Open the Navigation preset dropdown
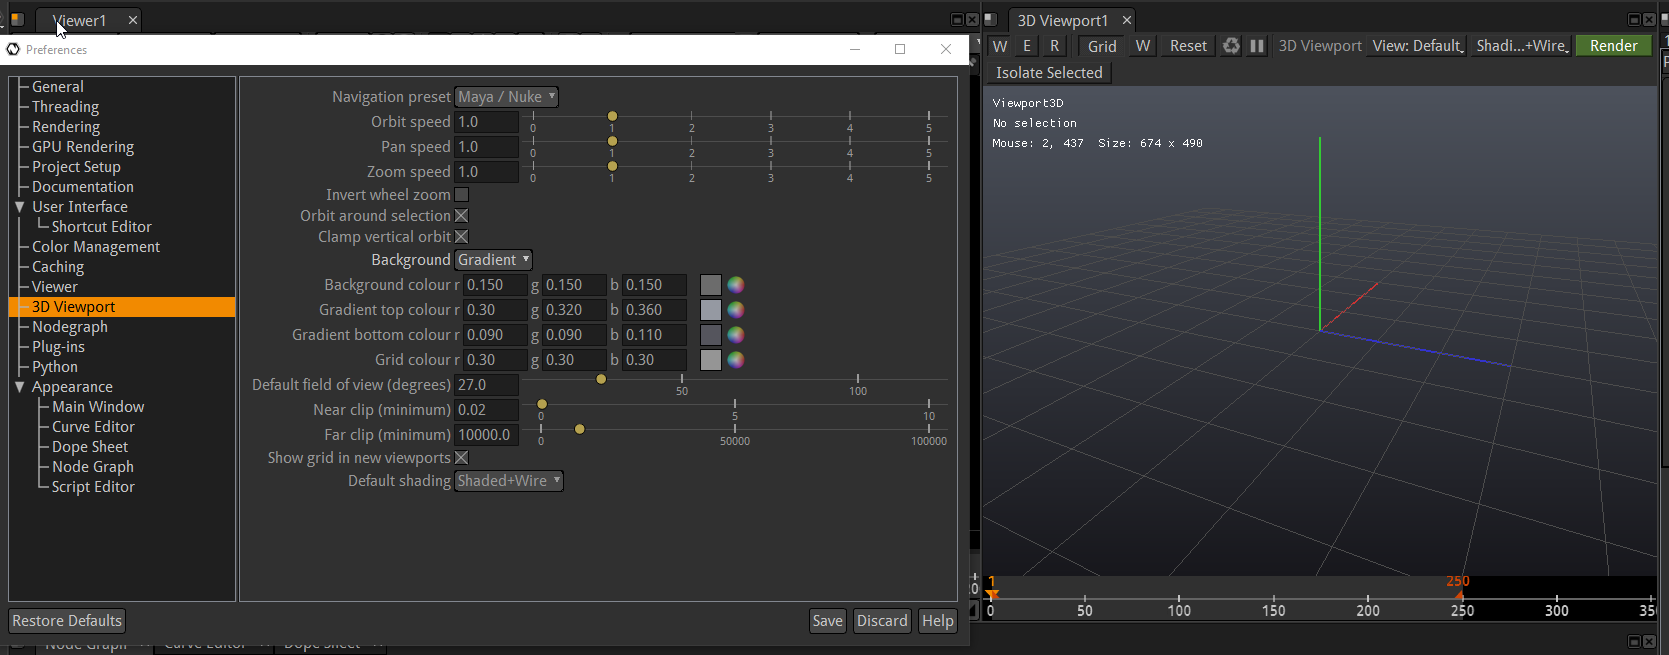The image size is (1669, 655). tap(507, 97)
